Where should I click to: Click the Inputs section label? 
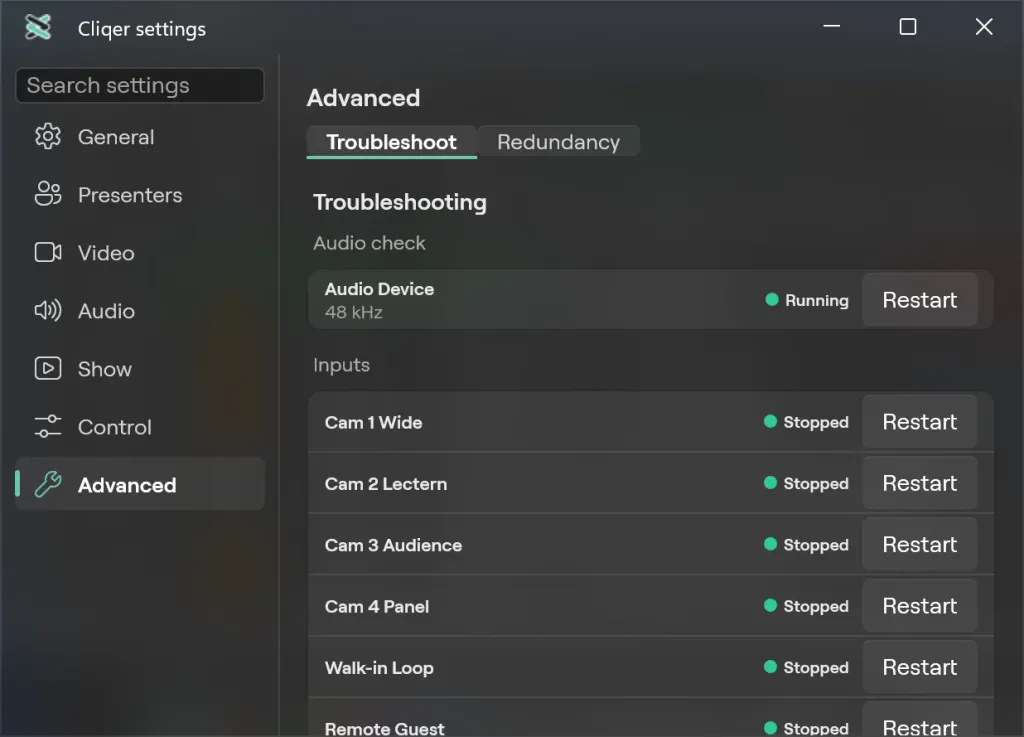[341, 365]
